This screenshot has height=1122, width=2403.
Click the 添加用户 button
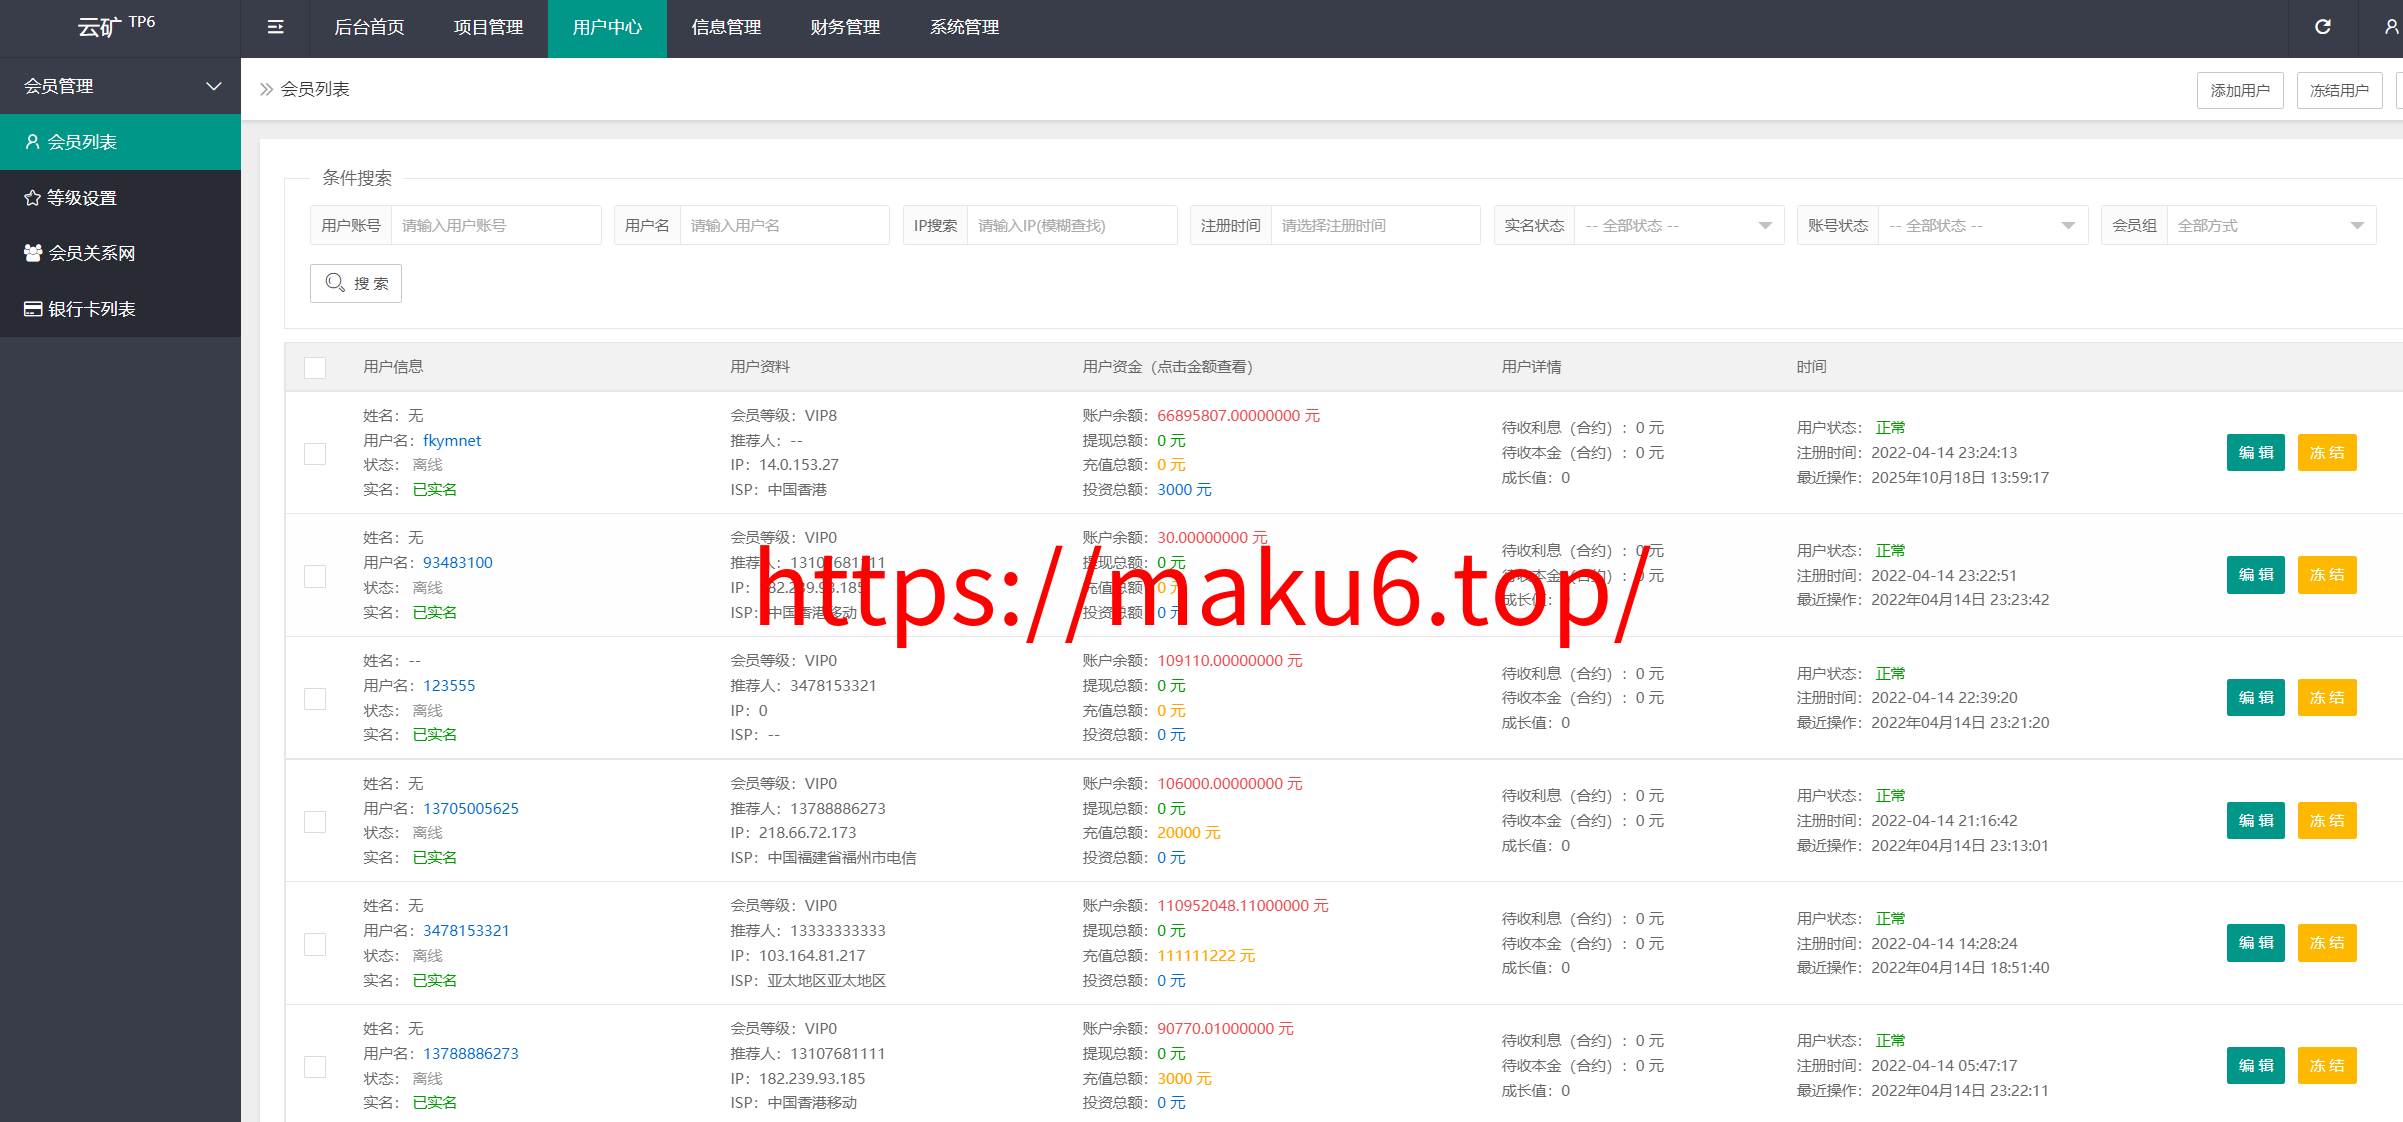tap(2240, 90)
